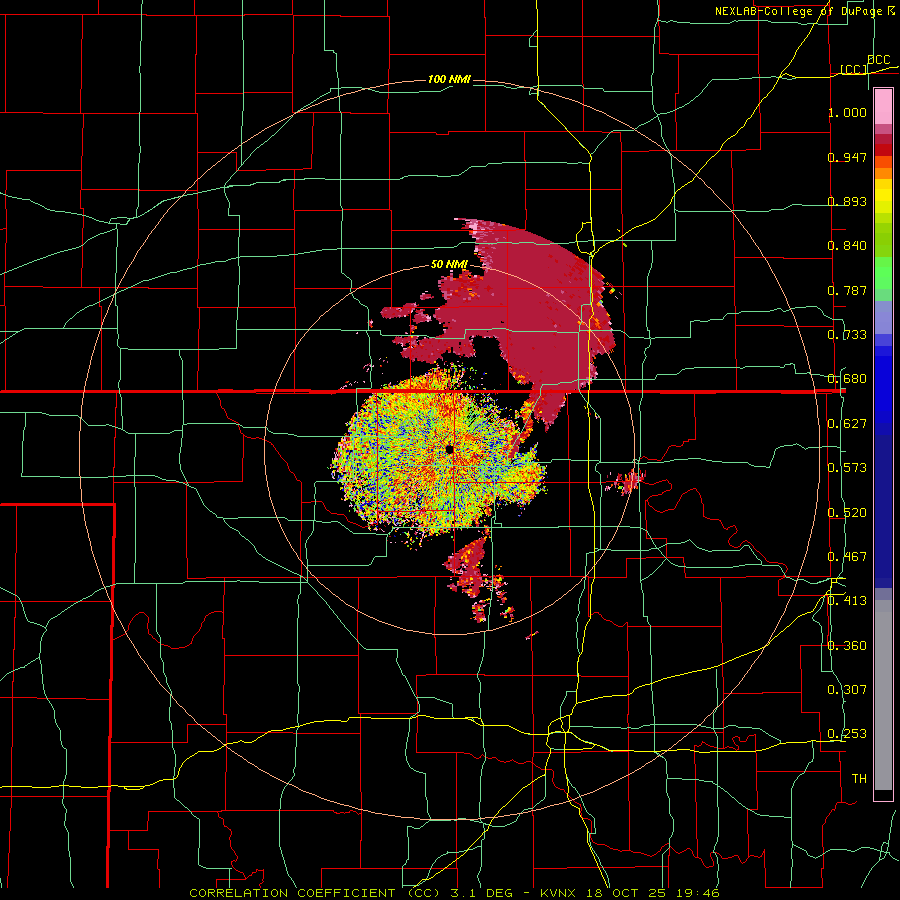Click the 0.360 scale label
The image size is (900, 900).
click(x=847, y=646)
